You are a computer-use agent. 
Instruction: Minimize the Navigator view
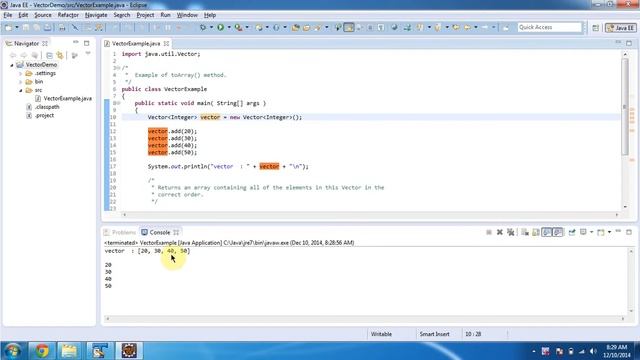point(76,42)
